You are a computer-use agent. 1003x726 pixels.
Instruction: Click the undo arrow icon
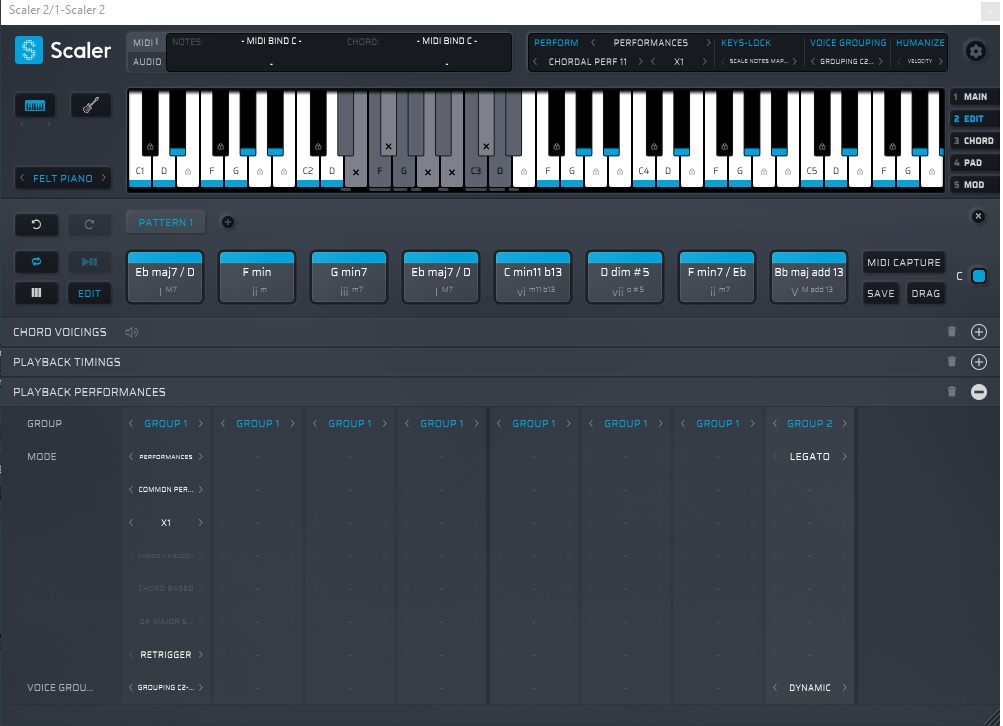coord(36,225)
